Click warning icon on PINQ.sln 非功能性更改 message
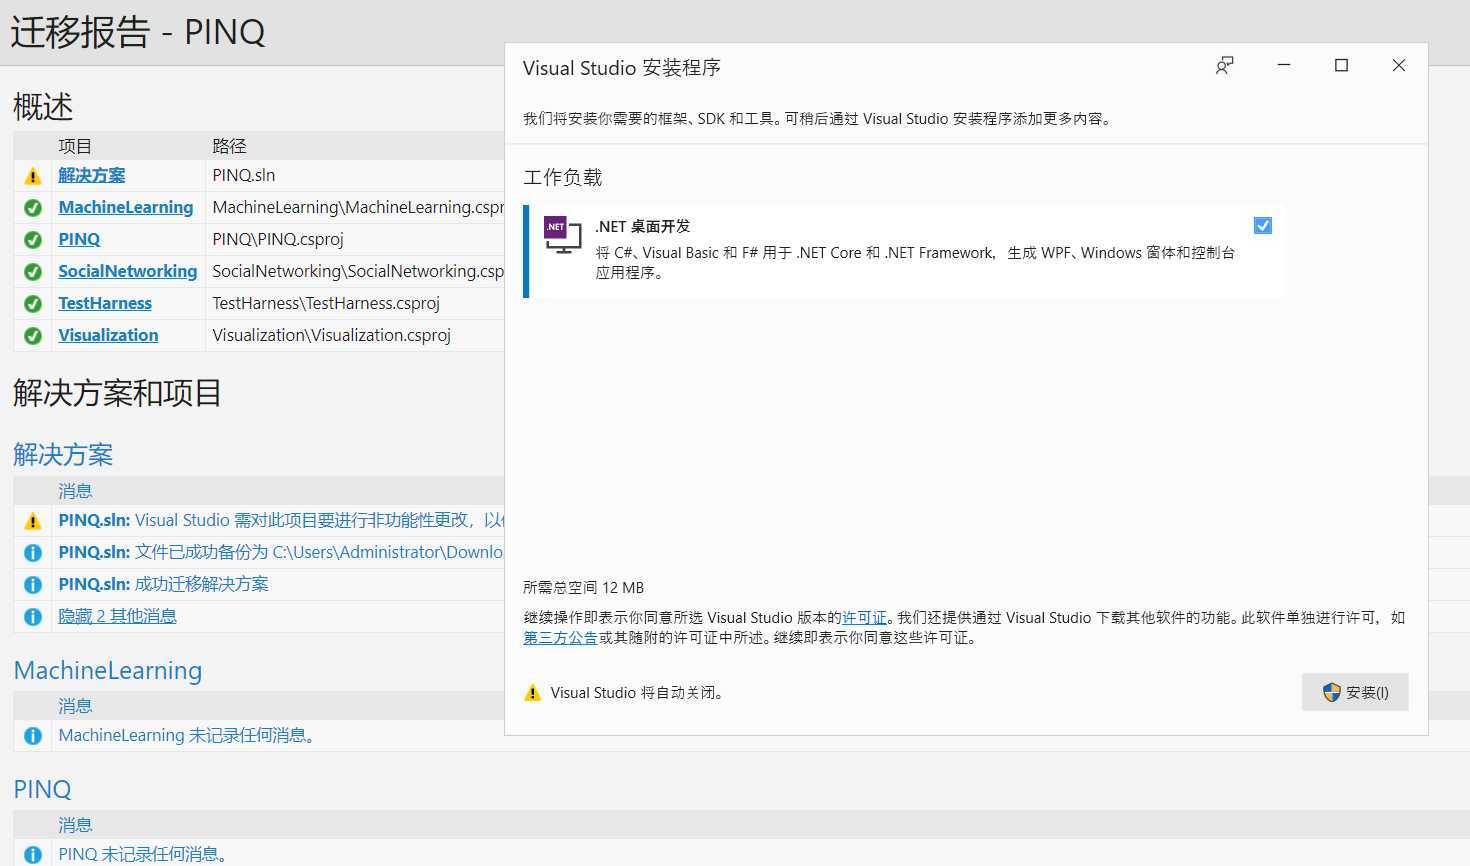Screen dimensions: 1470x866 (x=33, y=521)
